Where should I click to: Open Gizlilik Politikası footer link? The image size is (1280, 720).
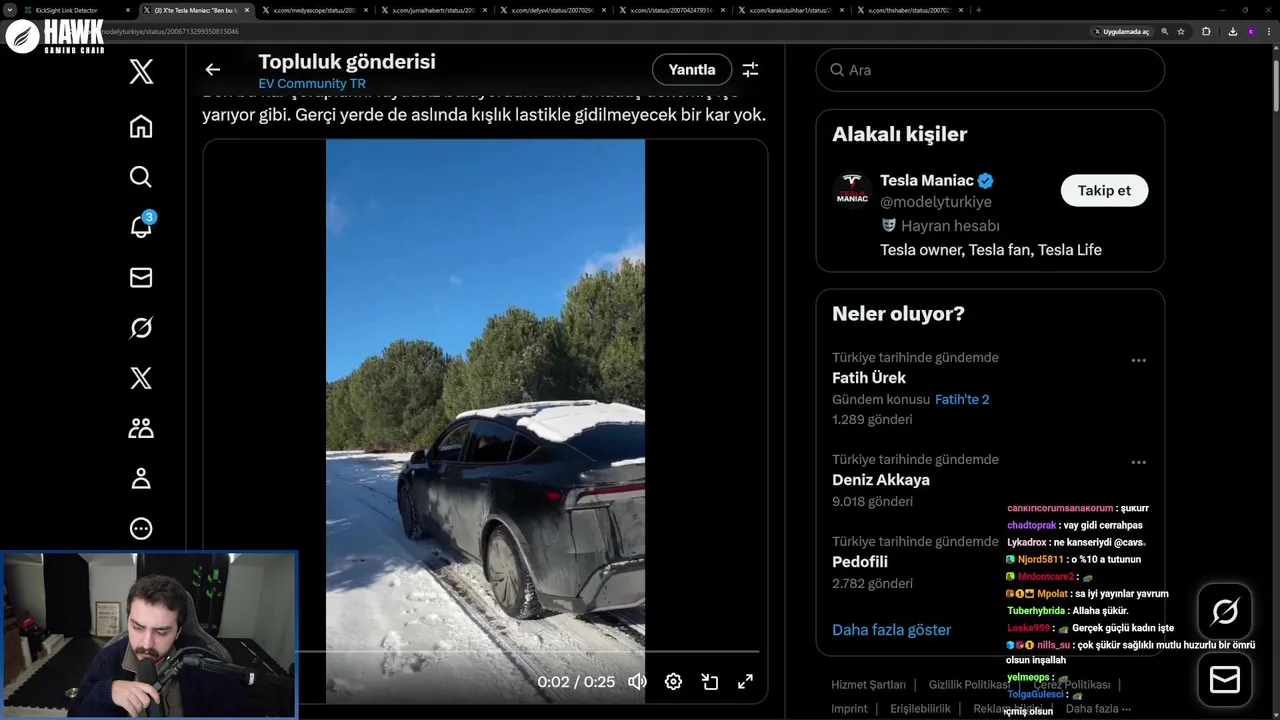tap(969, 685)
